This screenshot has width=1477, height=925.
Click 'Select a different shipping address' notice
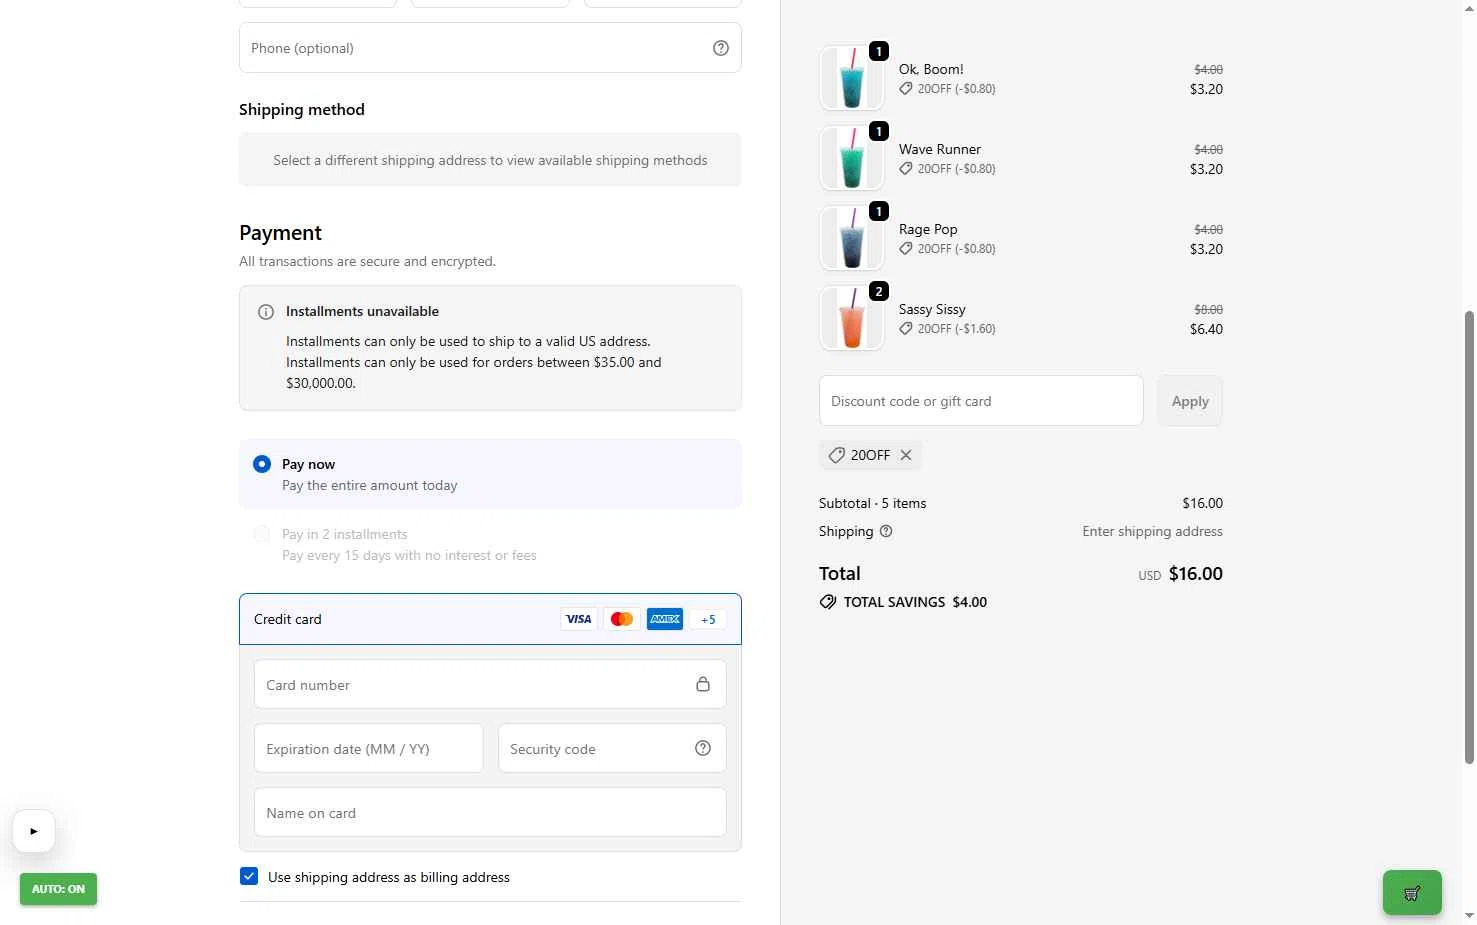490,160
